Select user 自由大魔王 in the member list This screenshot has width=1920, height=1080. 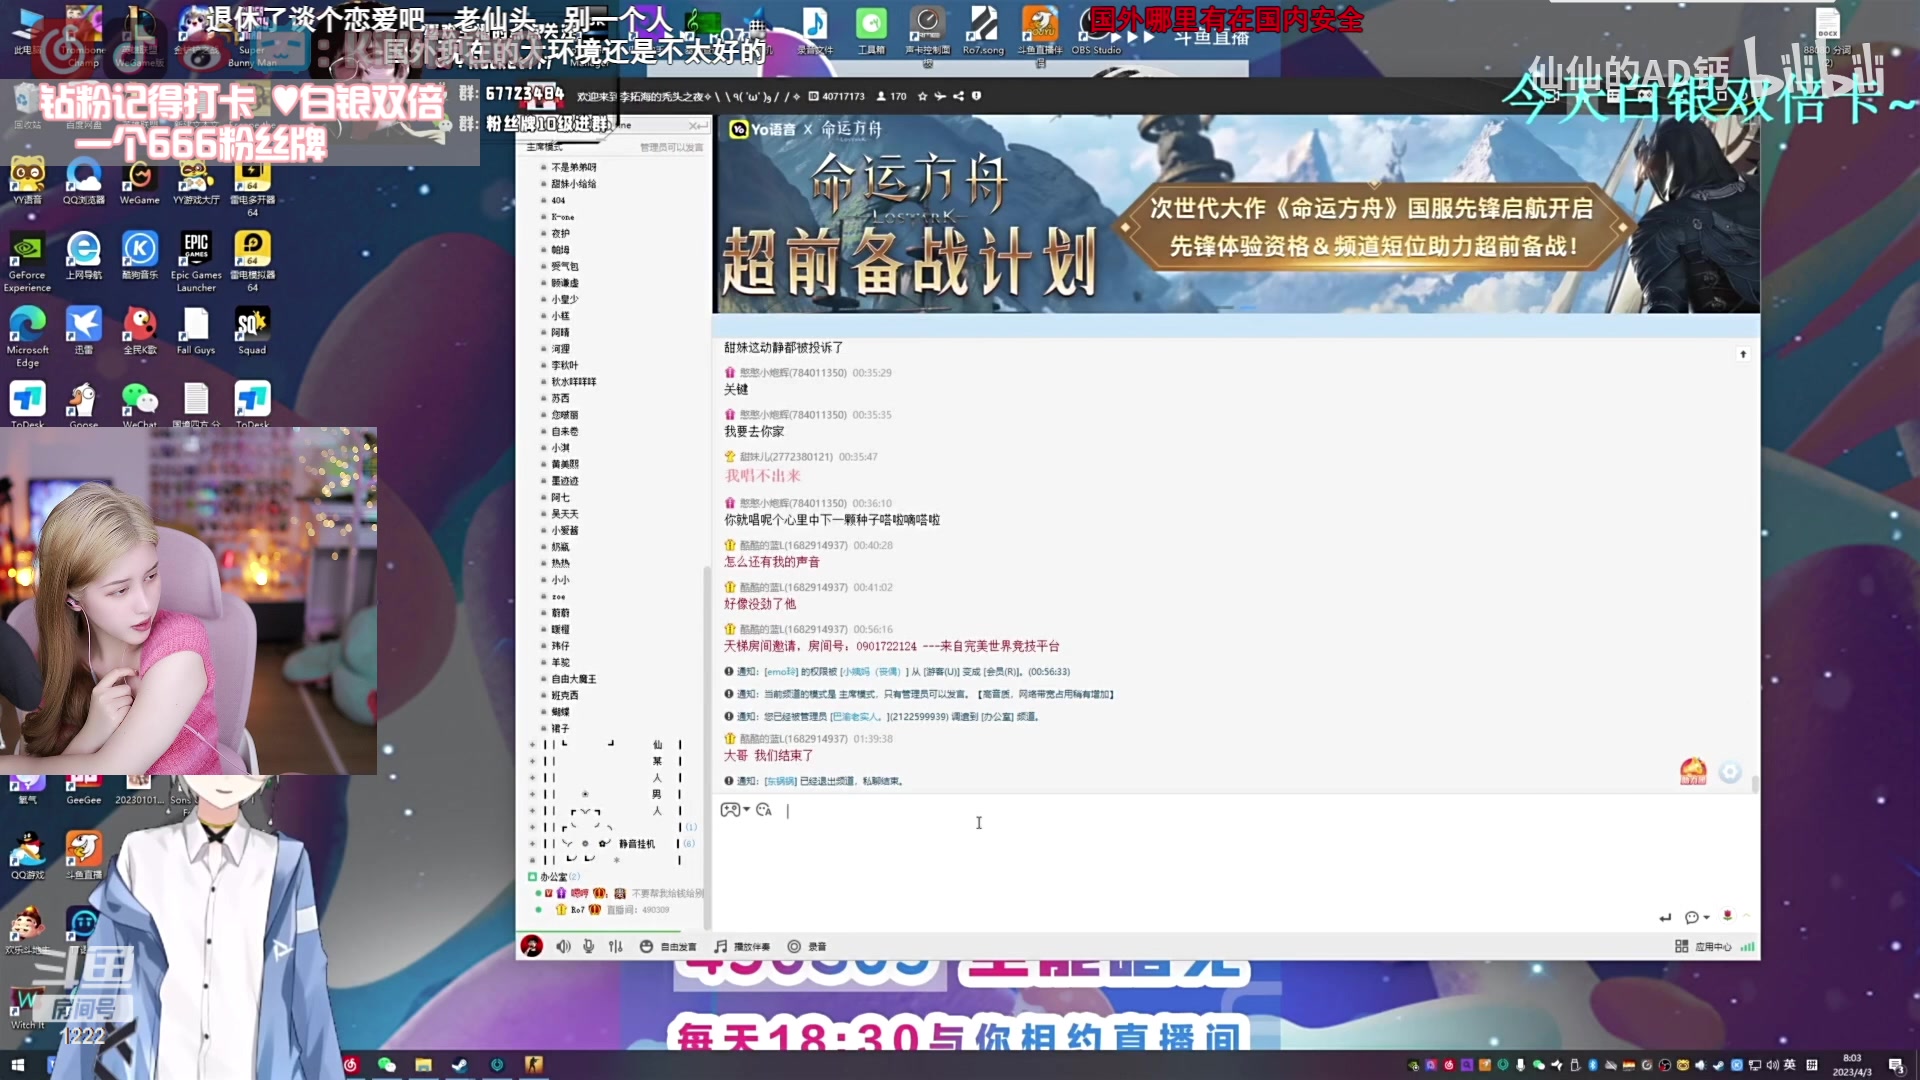(574, 679)
